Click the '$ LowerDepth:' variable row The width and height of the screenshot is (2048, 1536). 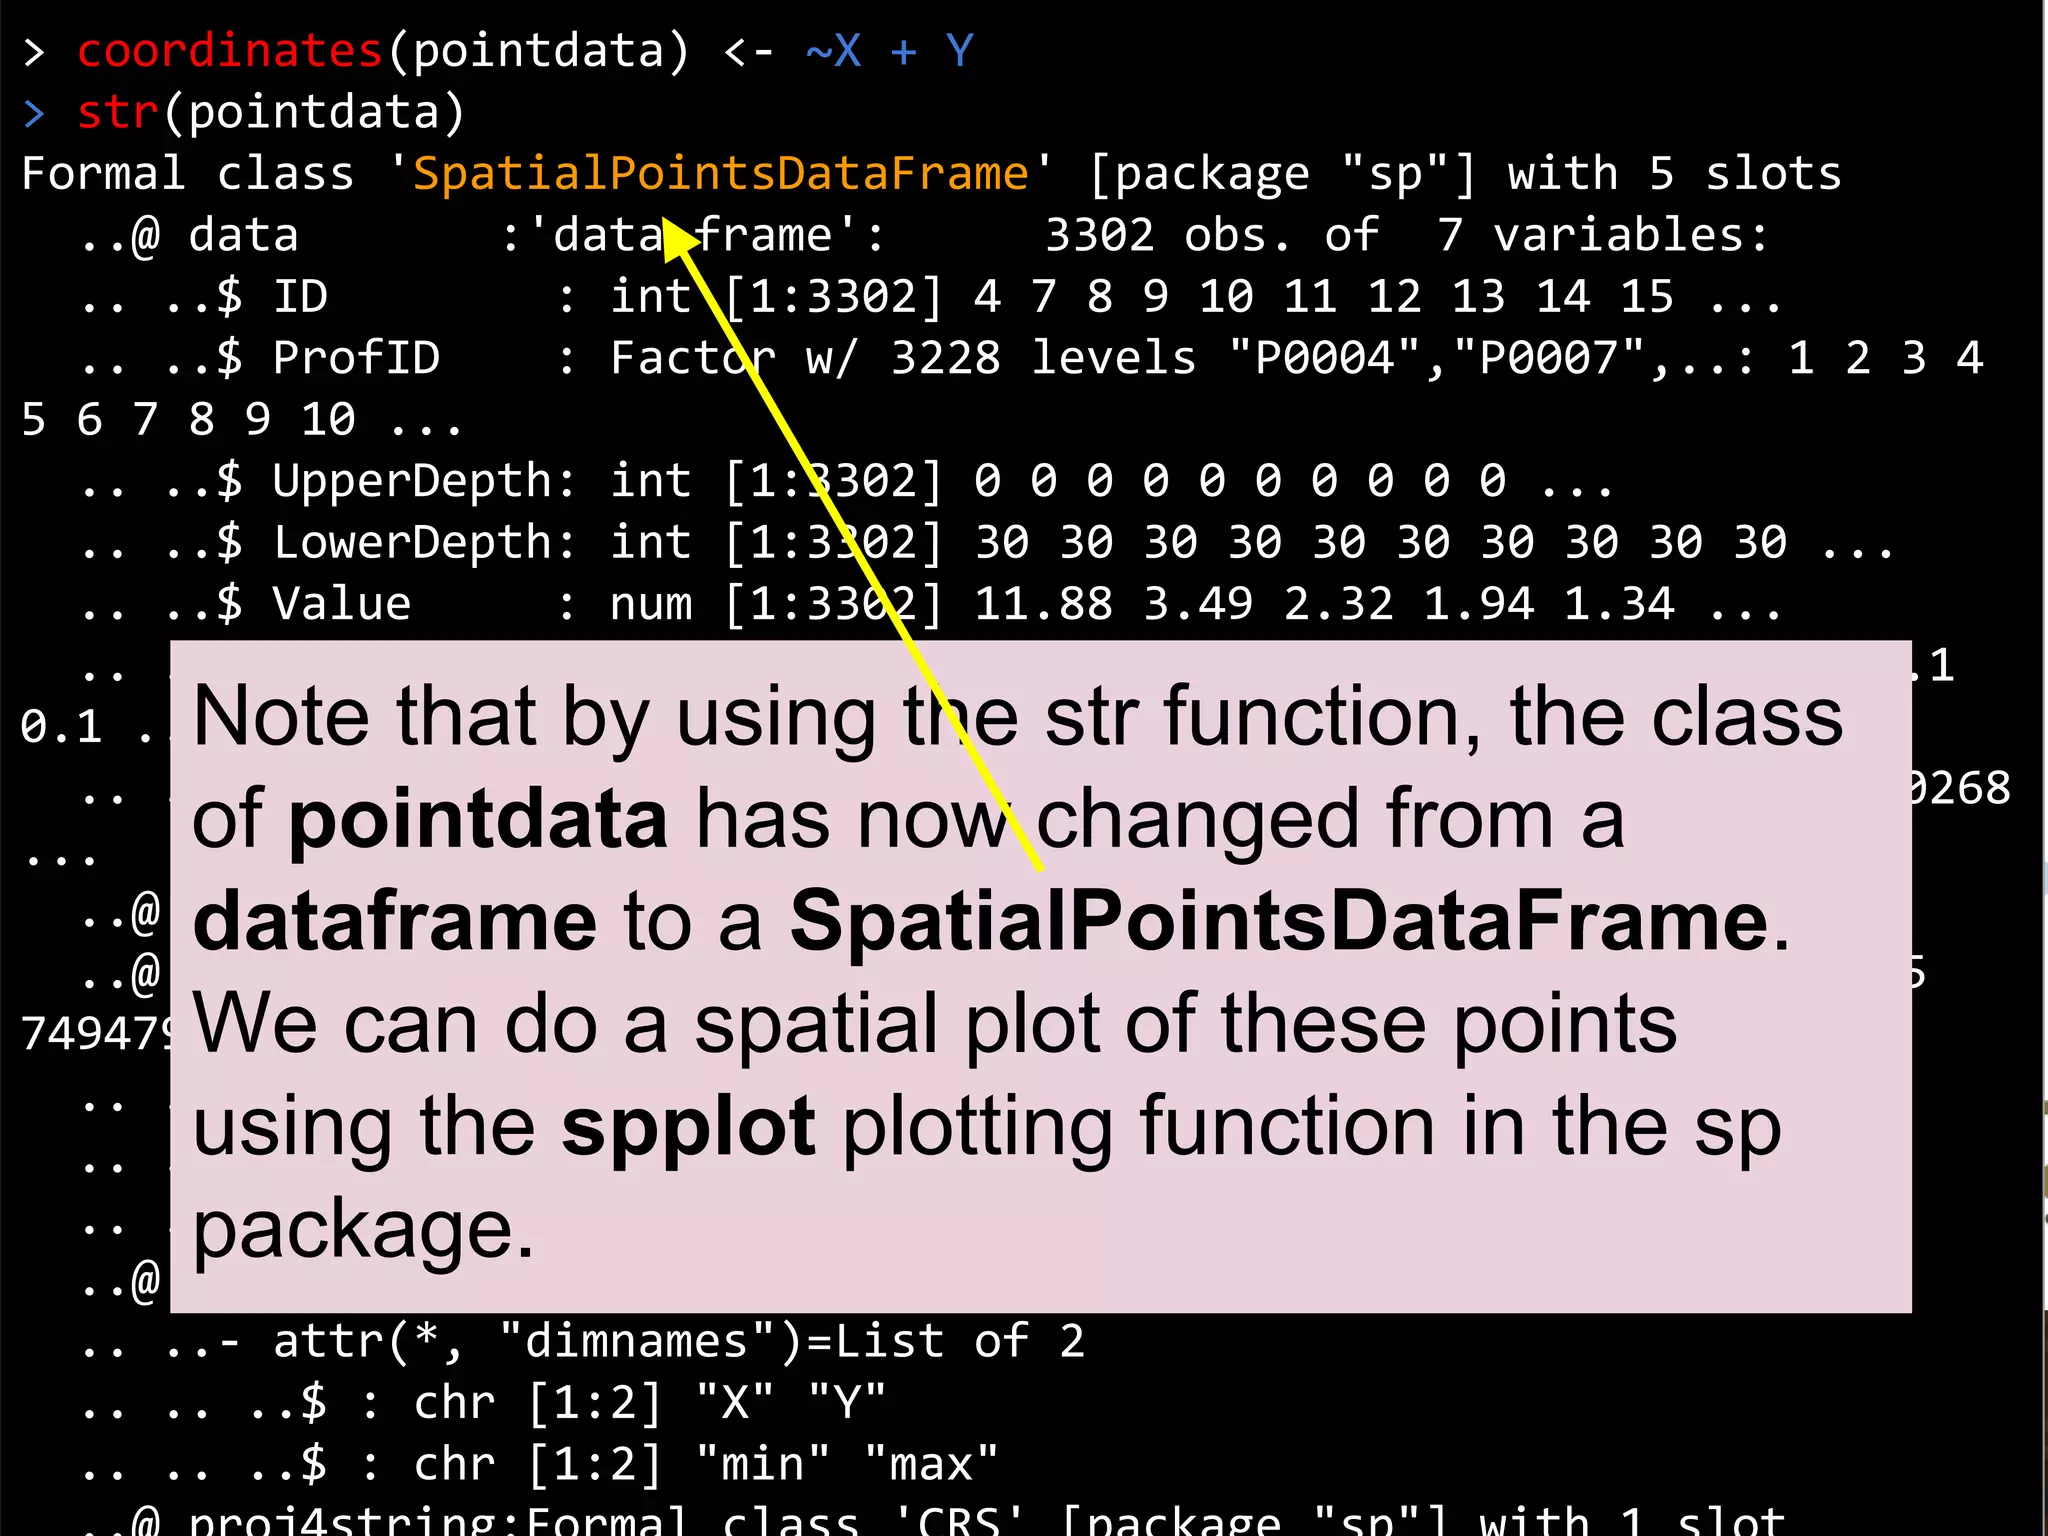coord(987,543)
